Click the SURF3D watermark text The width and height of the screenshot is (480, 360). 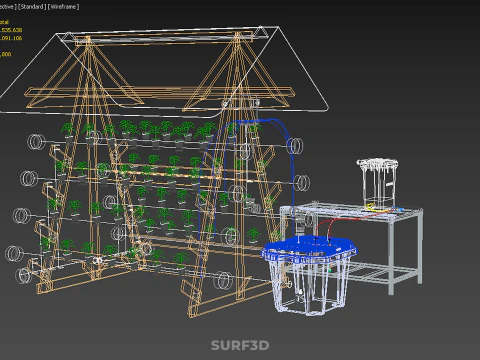pos(240,345)
